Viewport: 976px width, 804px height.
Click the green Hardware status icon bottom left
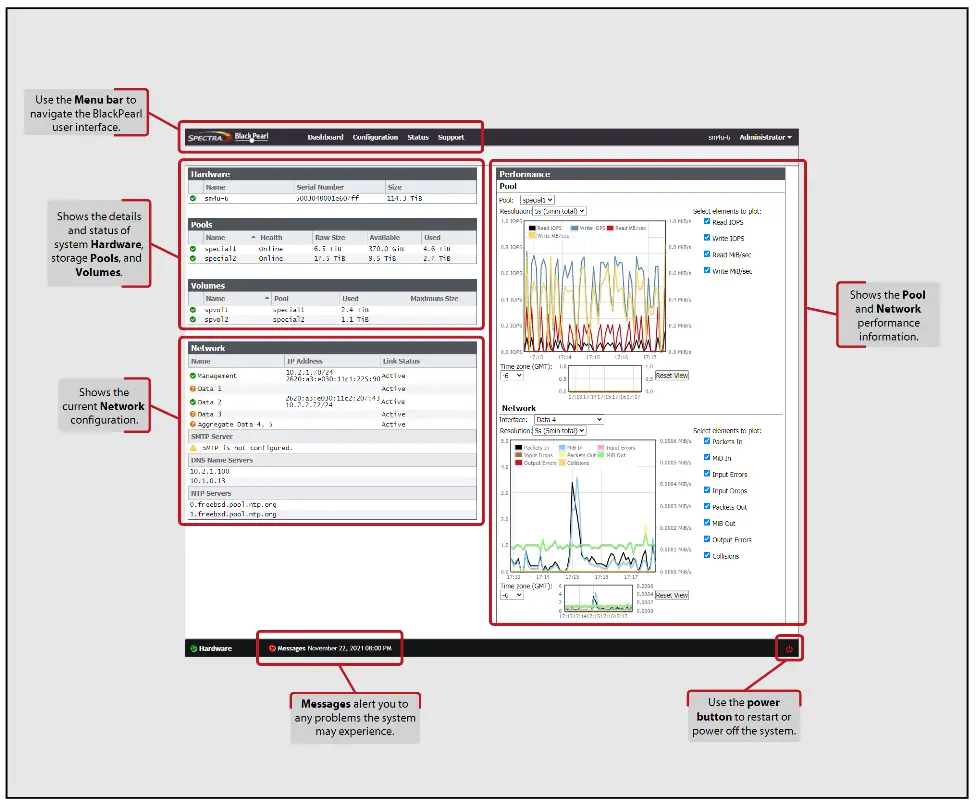tap(194, 648)
